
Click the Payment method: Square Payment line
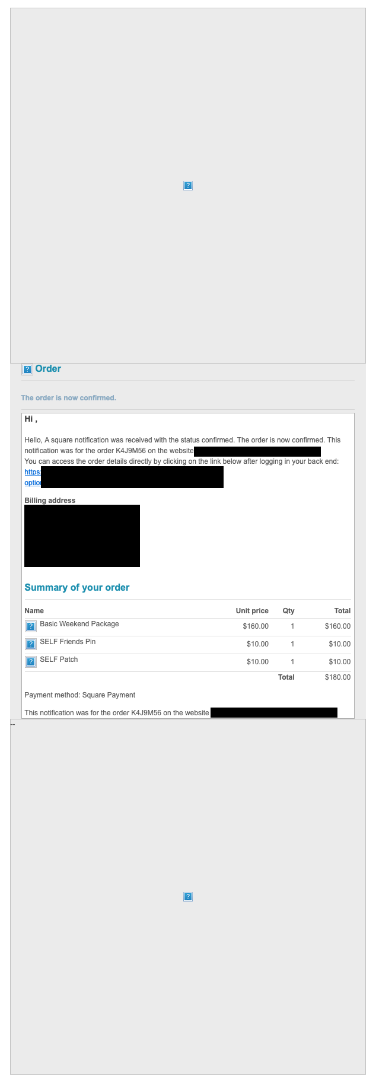(80, 695)
